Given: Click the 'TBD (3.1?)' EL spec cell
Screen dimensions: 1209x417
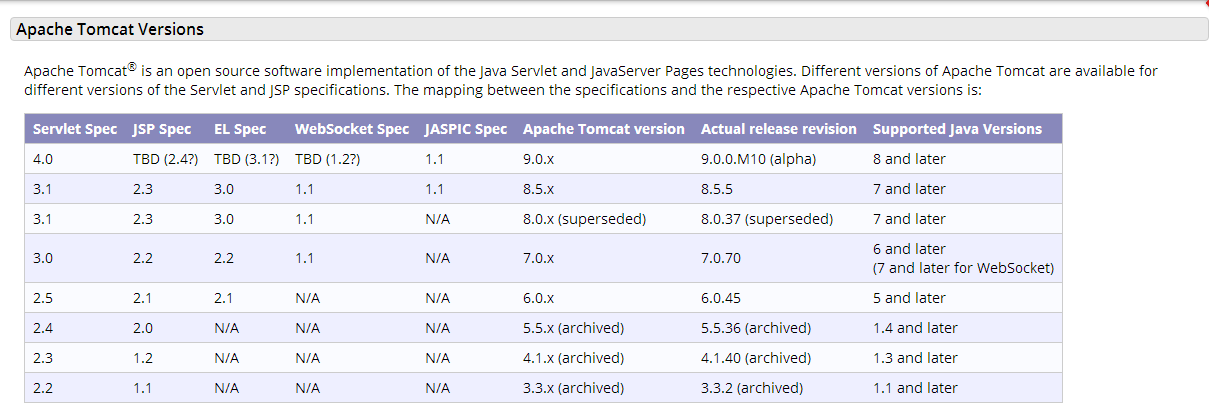Looking at the screenshot, I should click(248, 159).
